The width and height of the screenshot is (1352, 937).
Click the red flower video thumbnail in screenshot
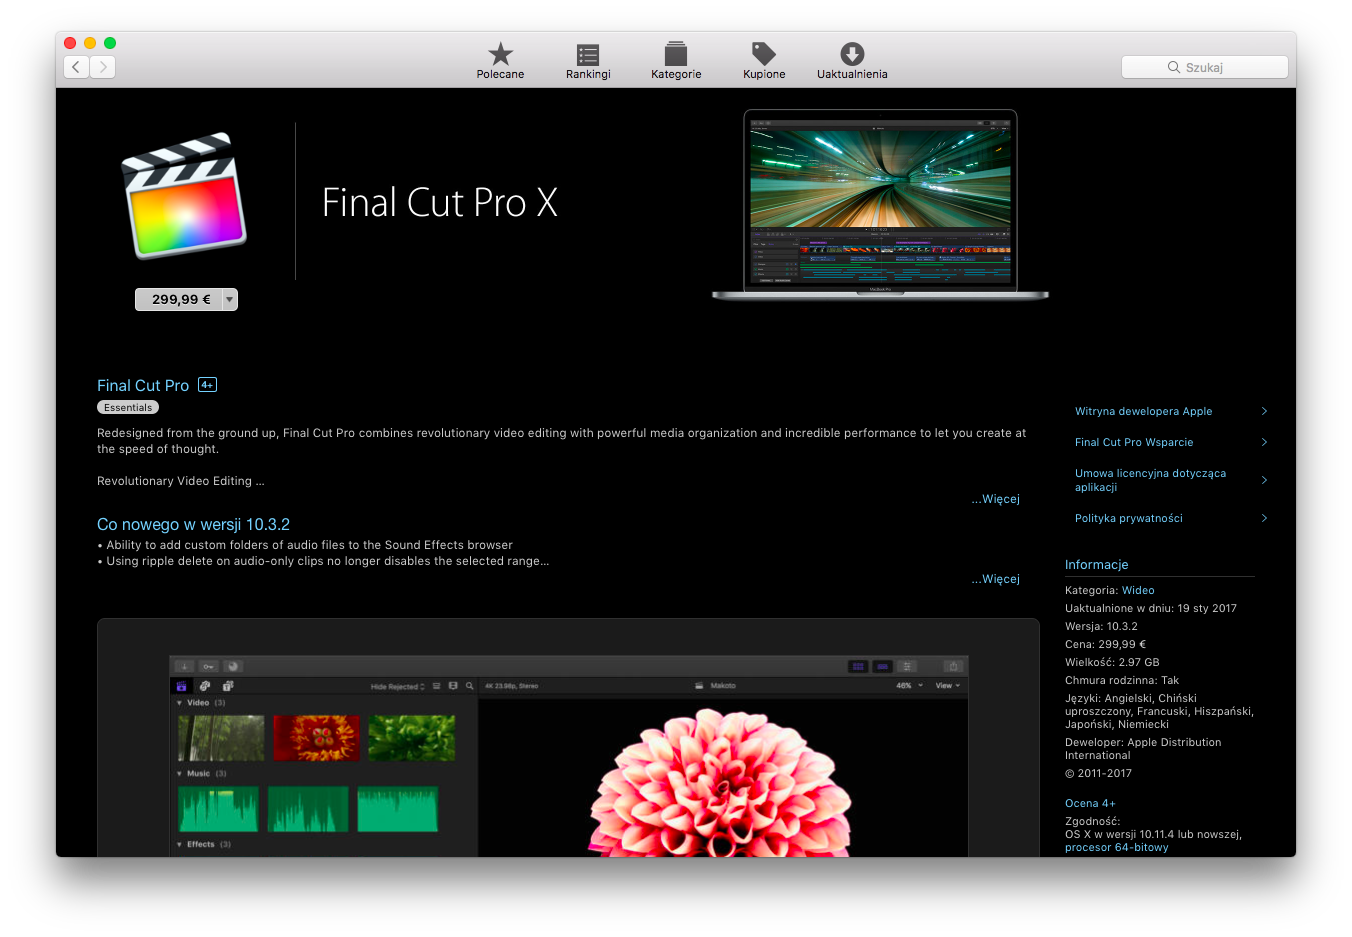pos(316,738)
